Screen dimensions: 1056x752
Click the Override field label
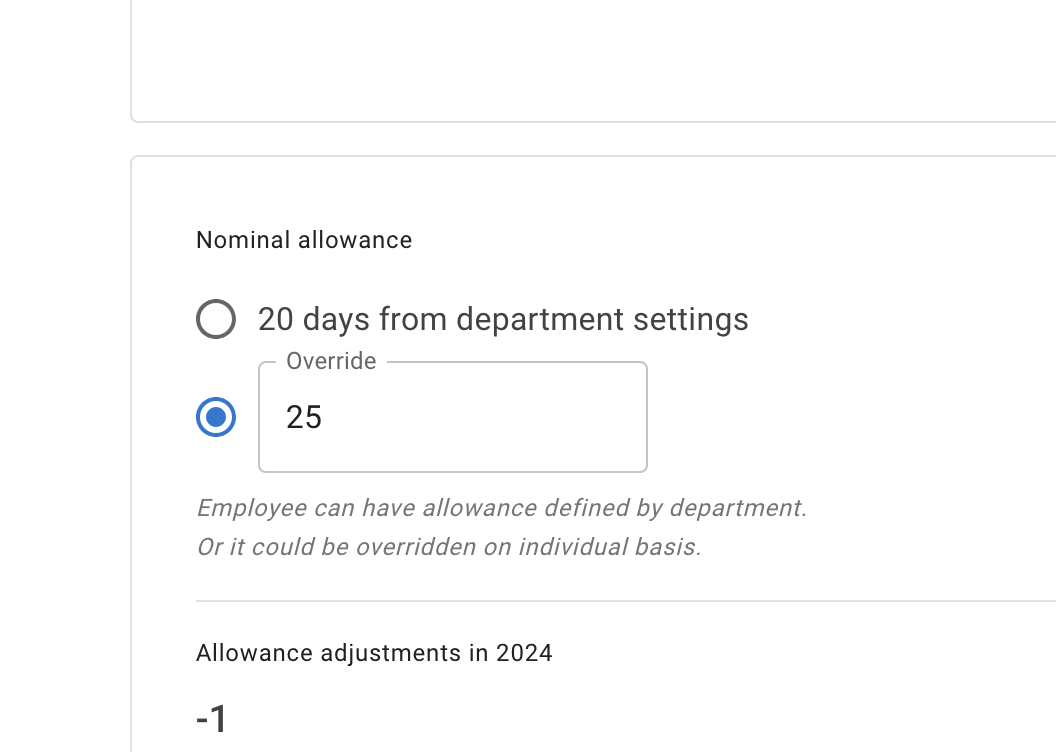click(331, 361)
